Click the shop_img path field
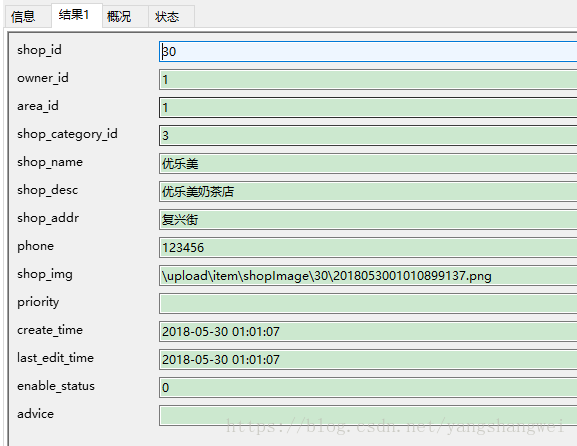Screen dimensions: 577x446 tap(368, 275)
